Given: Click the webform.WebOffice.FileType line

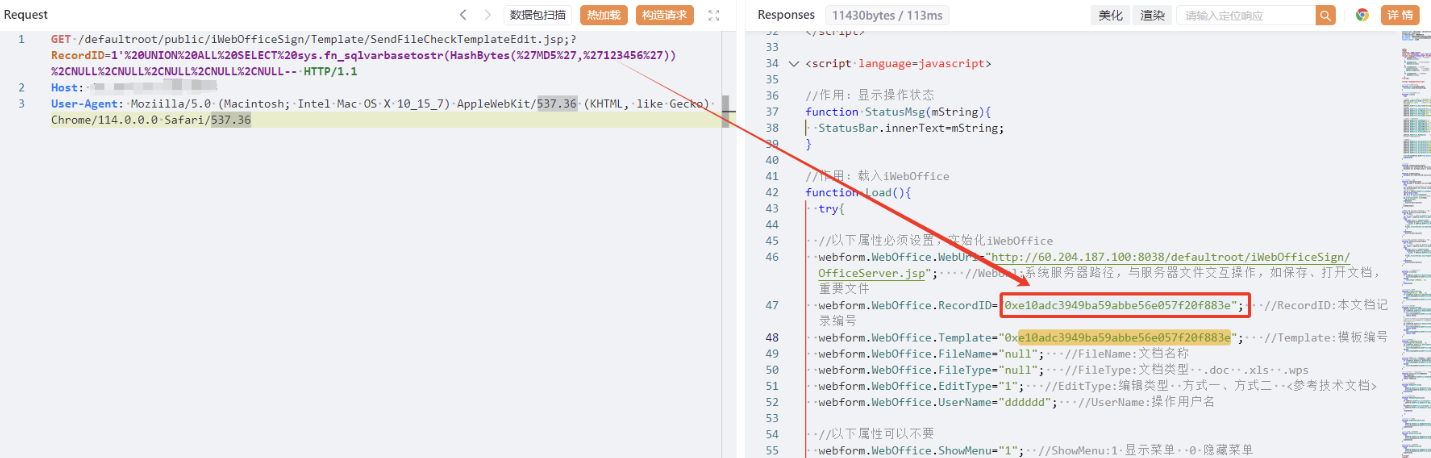Looking at the screenshot, I should point(1062,370).
